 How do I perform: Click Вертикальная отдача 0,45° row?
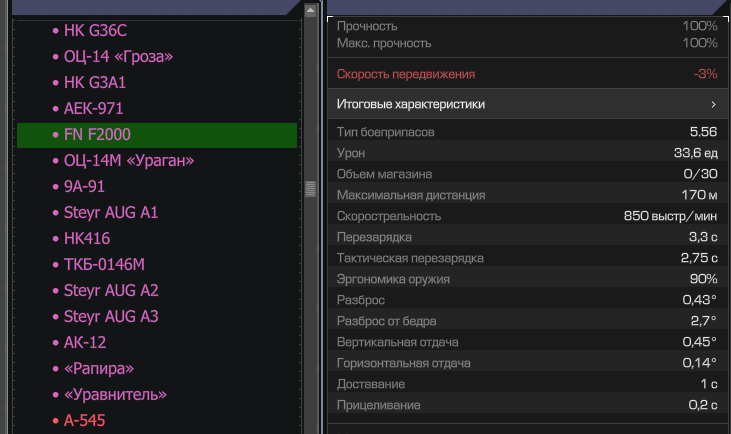528,342
